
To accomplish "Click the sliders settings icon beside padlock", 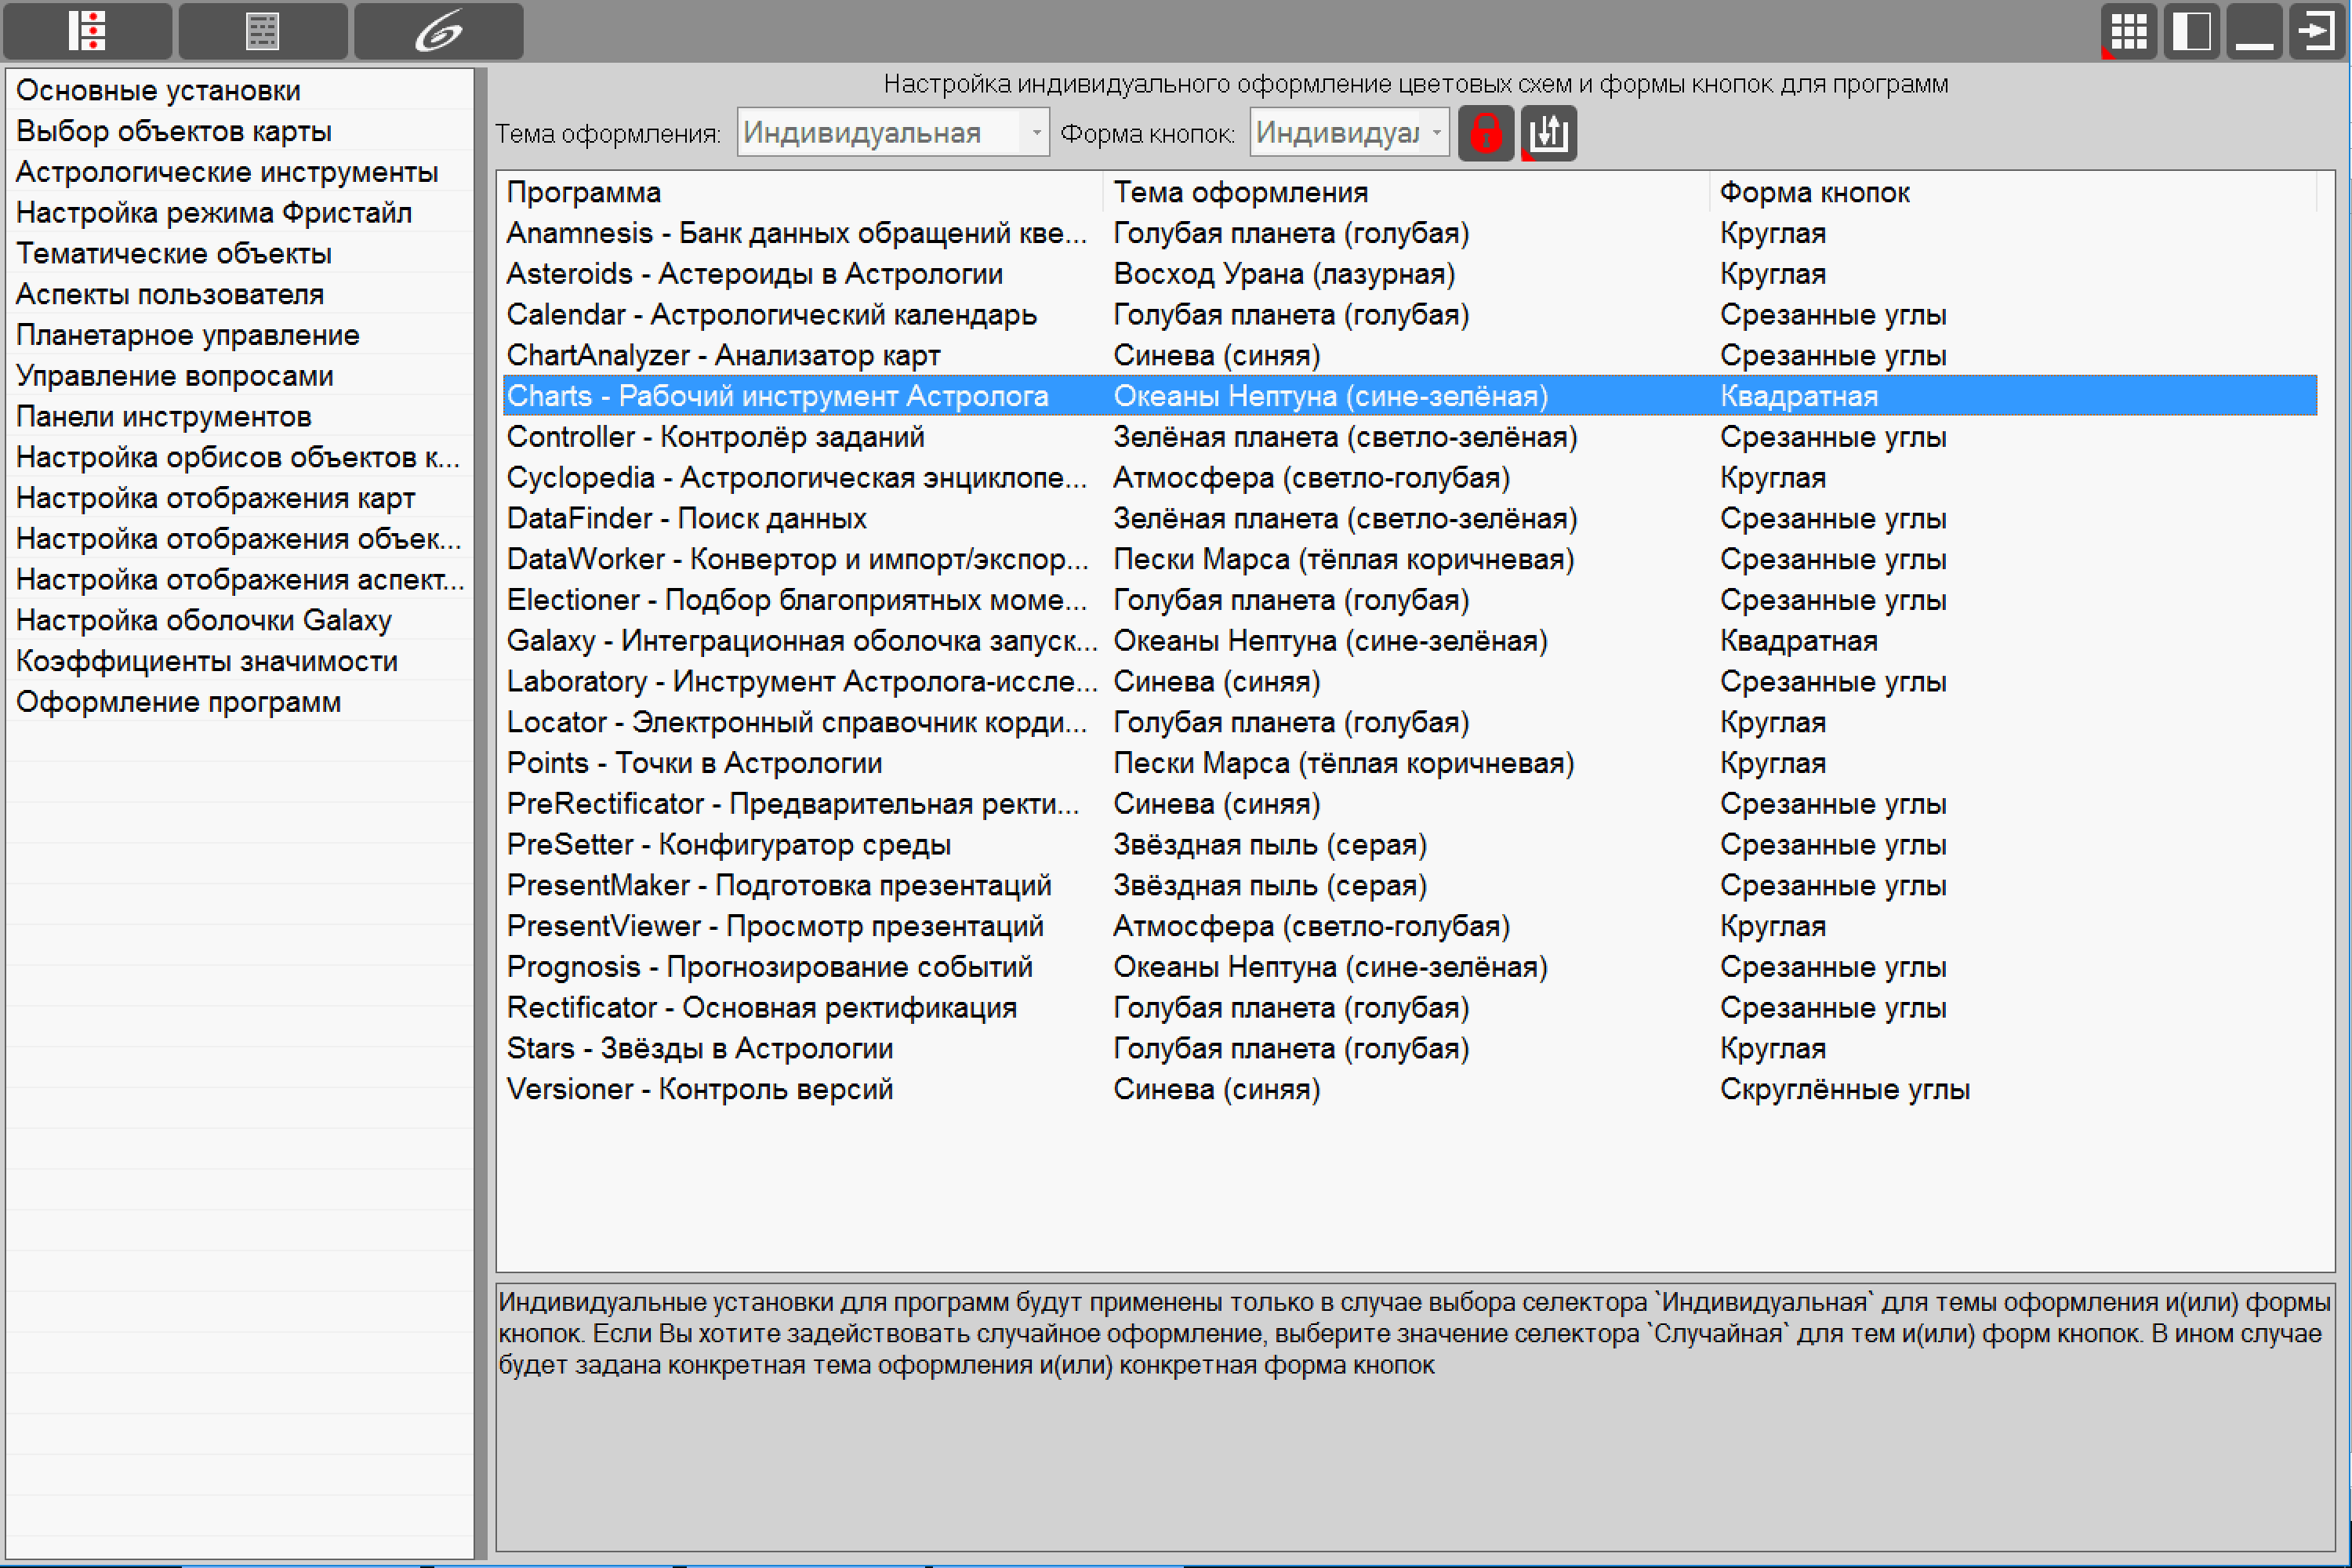I will pos(1549,133).
